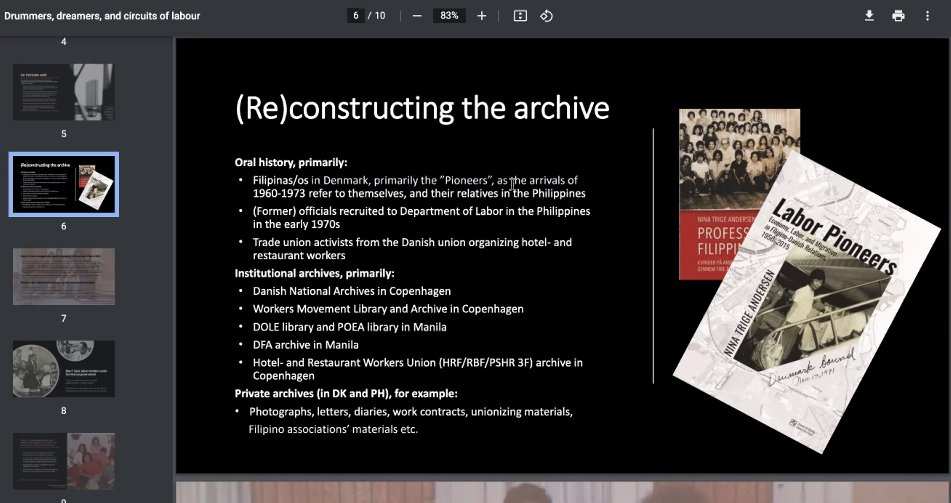Open page 5 thumbnail
This screenshot has width=951, height=503.
pos(64,92)
